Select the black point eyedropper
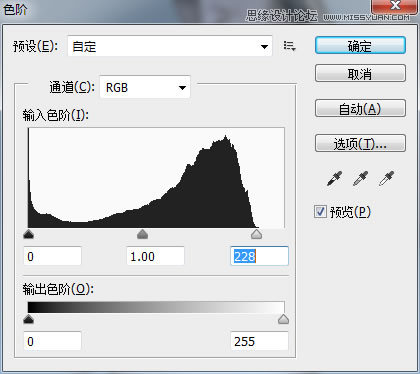Screen dimensions: 420x374 335,178
